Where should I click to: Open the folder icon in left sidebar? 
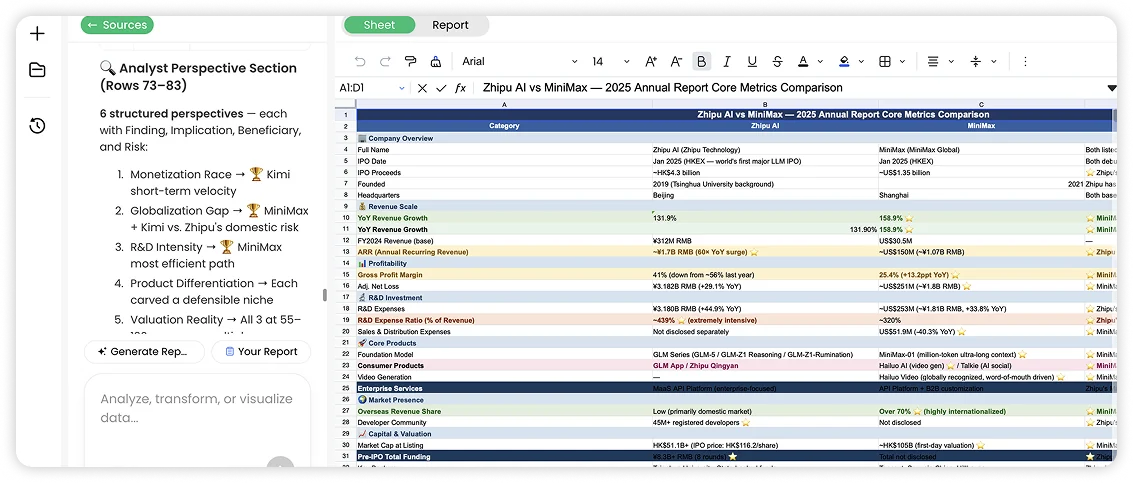point(37,70)
